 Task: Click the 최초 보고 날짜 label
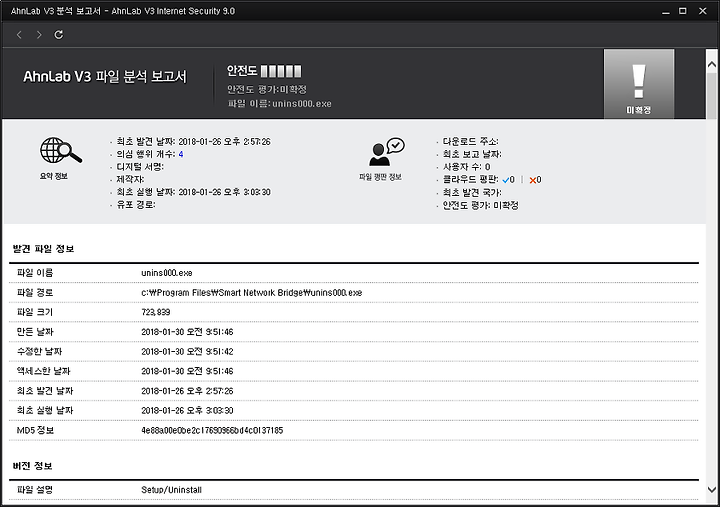pos(472,154)
